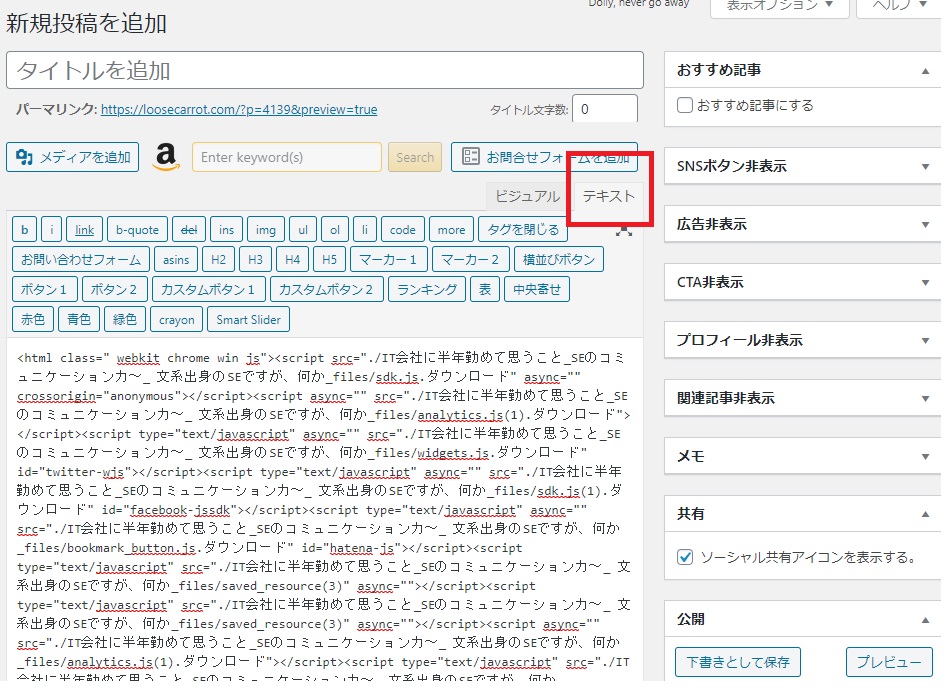Click the タイトル文字数 count field

pyautogui.click(x=604, y=109)
